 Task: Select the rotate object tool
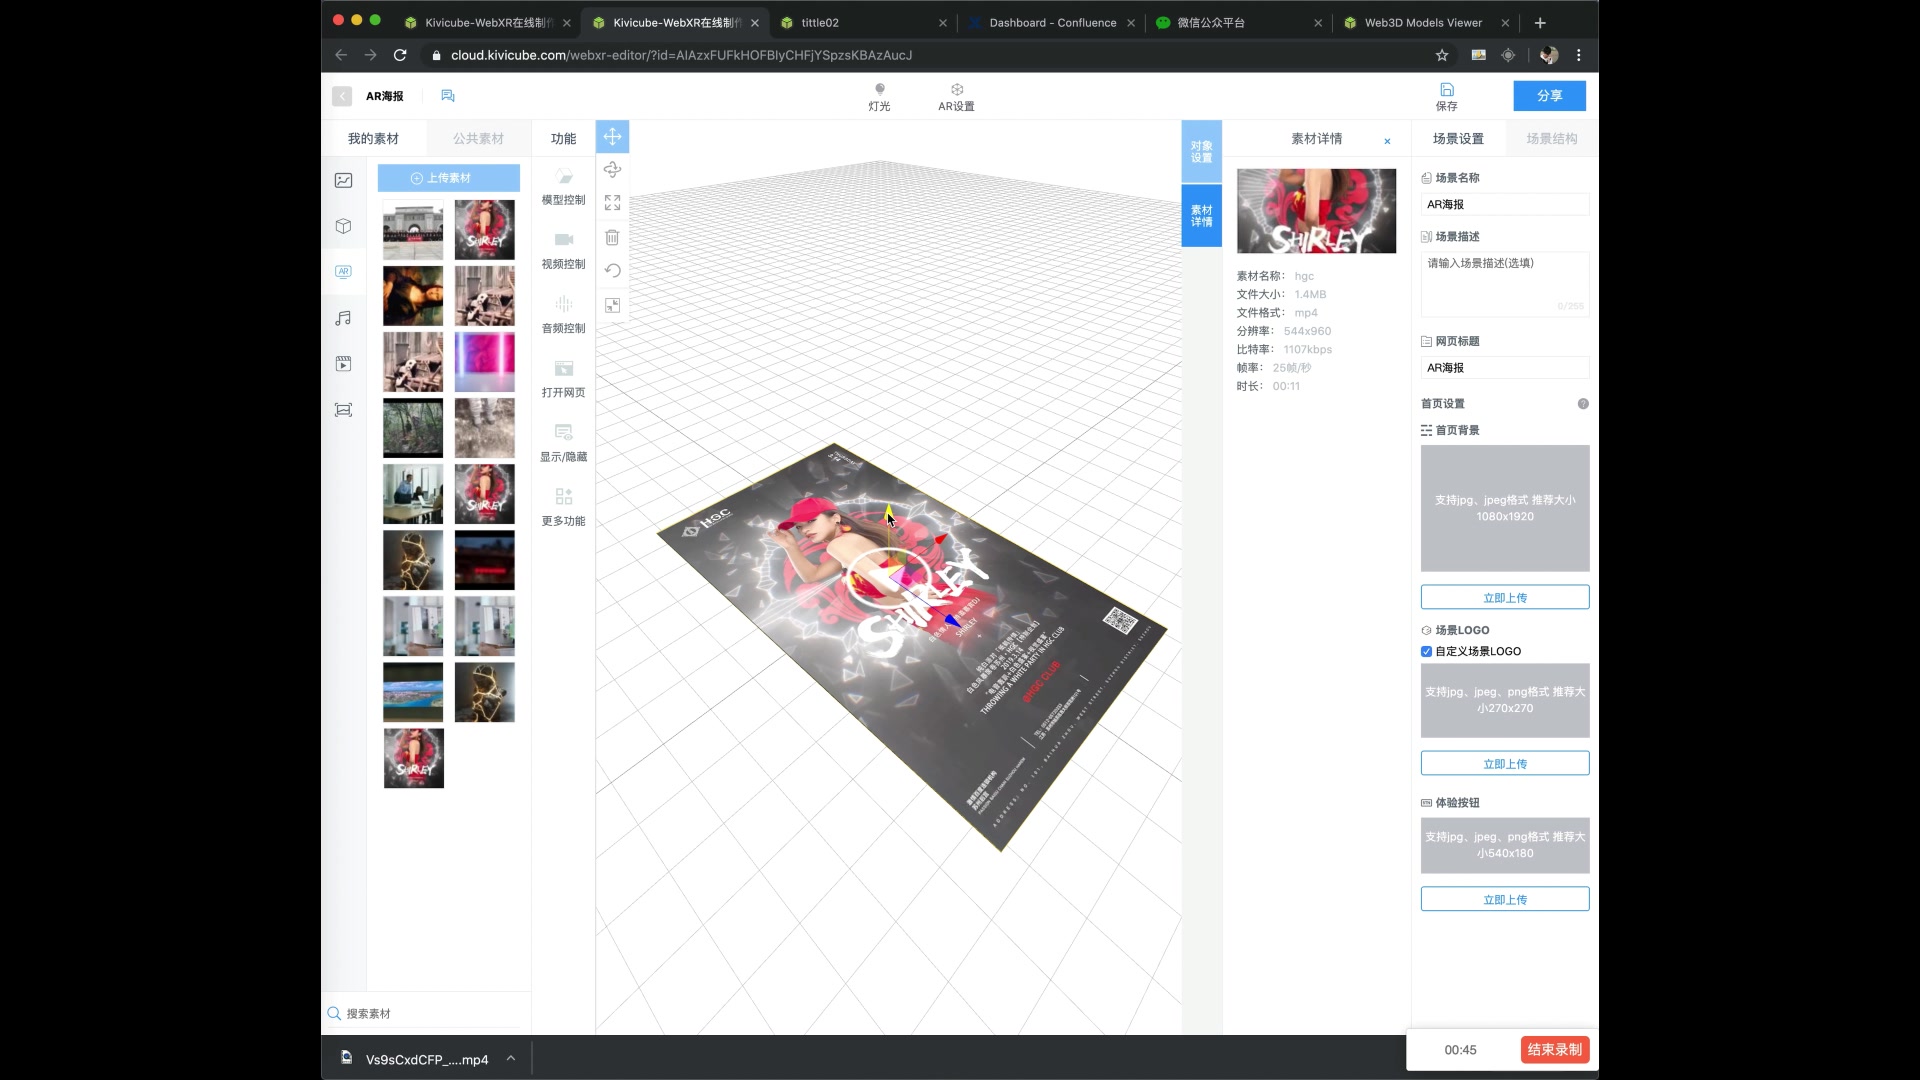[612, 170]
